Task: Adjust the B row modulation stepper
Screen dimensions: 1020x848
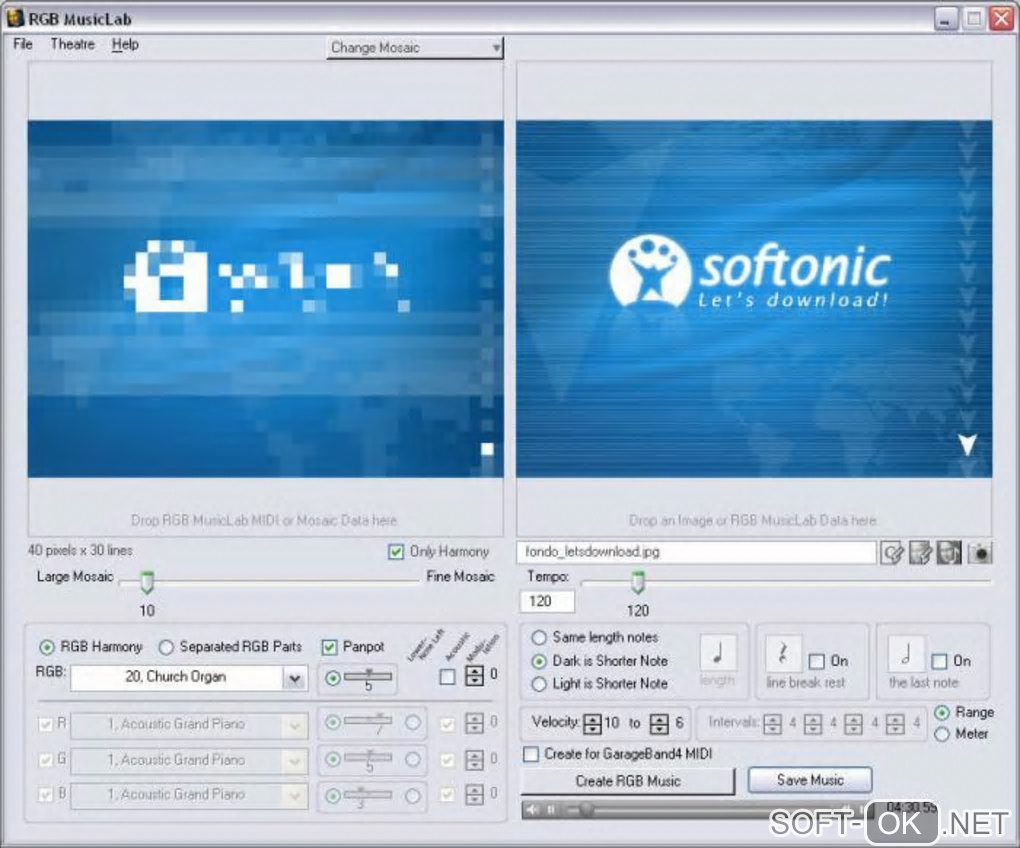Action: 474,795
